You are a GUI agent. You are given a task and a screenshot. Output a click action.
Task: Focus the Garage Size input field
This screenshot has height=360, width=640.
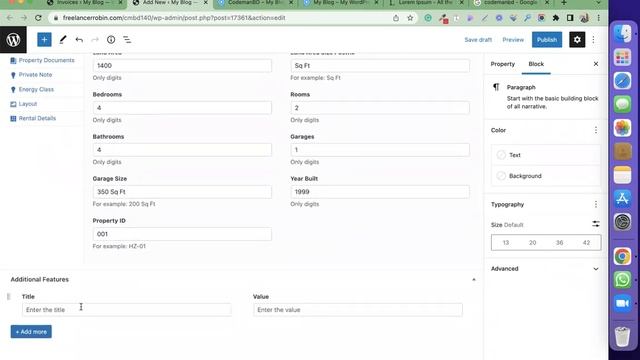click(182, 192)
